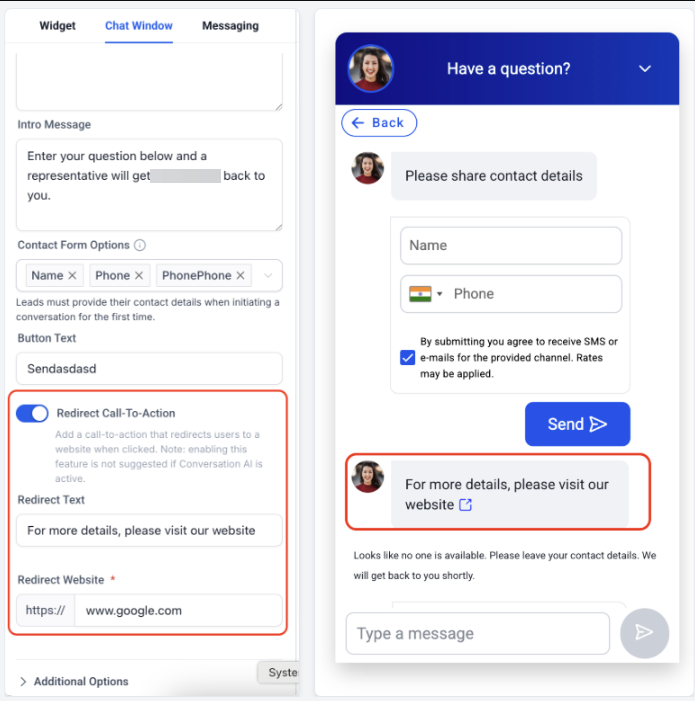Click the Contact Form Options info icon

click(140, 245)
